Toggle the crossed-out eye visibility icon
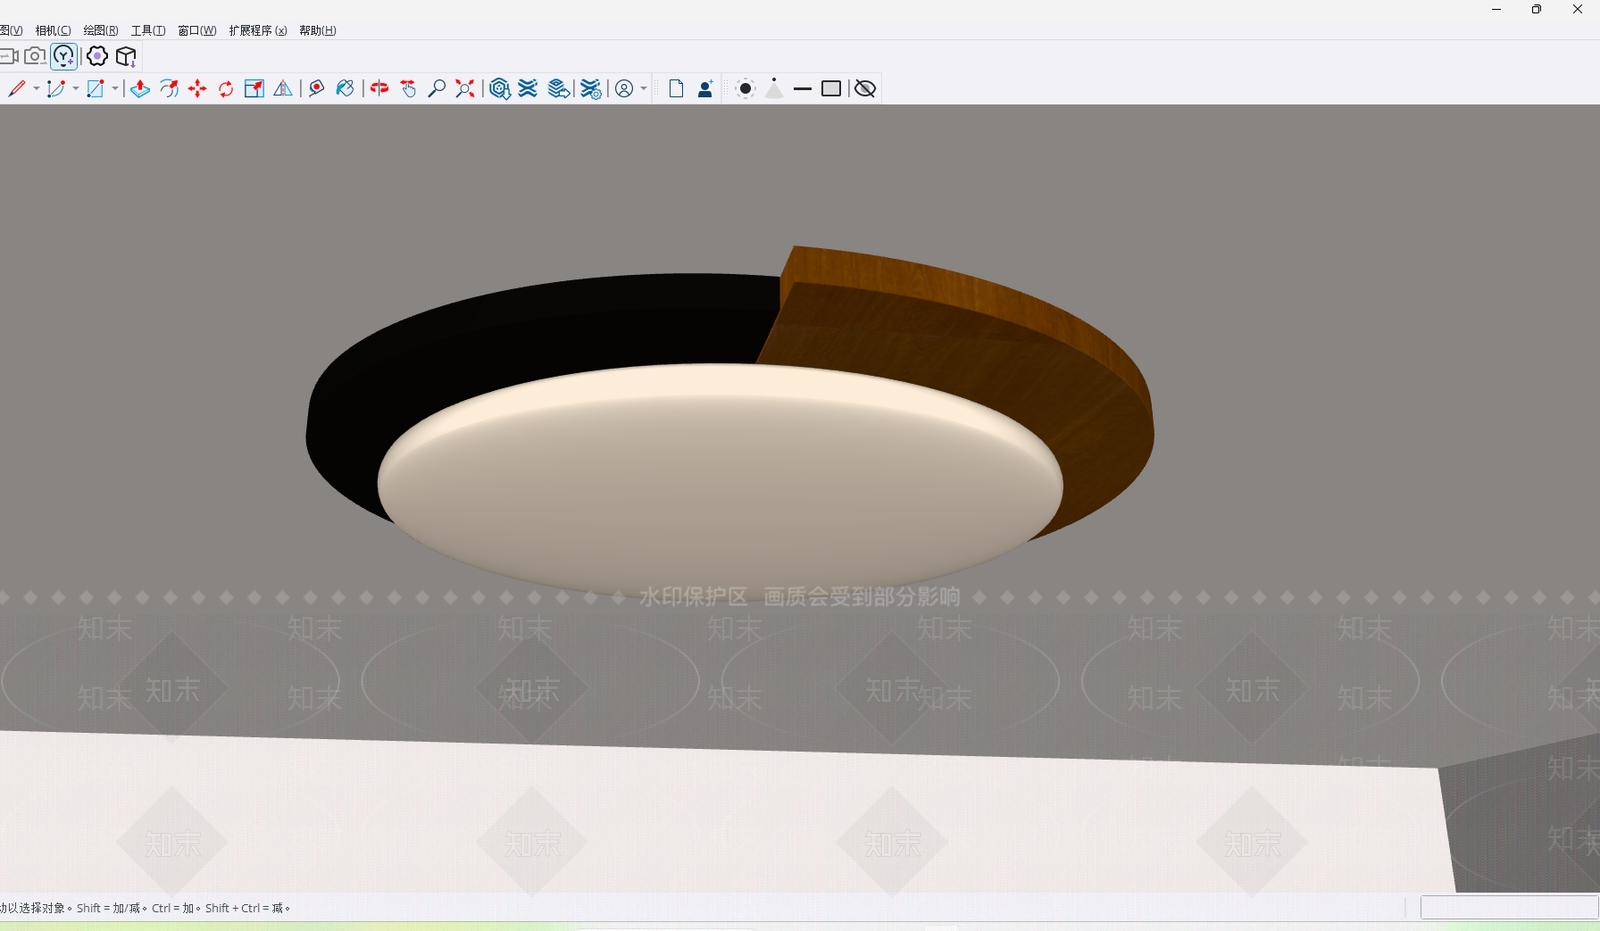 point(865,89)
